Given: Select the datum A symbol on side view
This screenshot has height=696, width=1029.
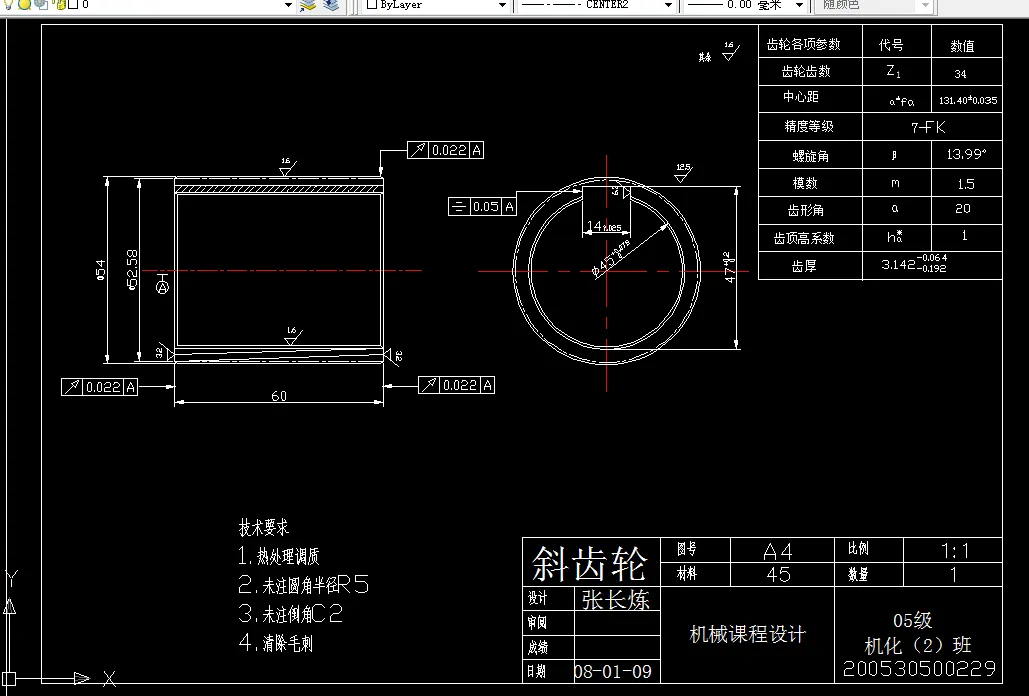Looking at the screenshot, I should click(163, 284).
